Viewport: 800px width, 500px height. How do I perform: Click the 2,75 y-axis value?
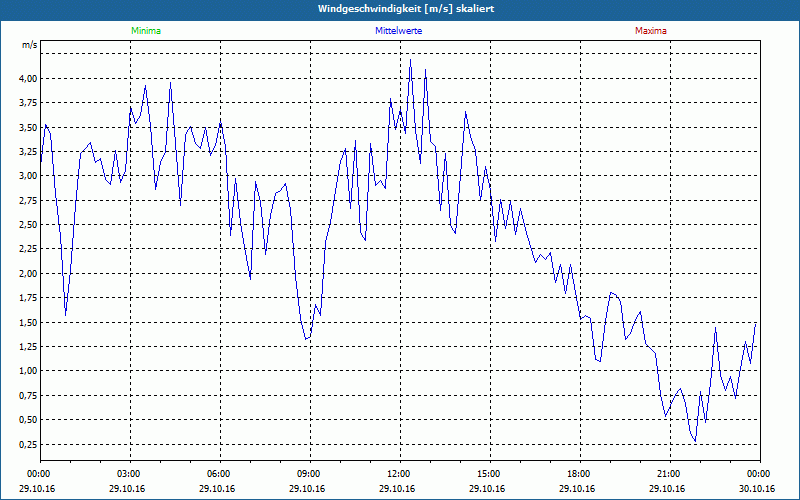[x=29, y=201]
